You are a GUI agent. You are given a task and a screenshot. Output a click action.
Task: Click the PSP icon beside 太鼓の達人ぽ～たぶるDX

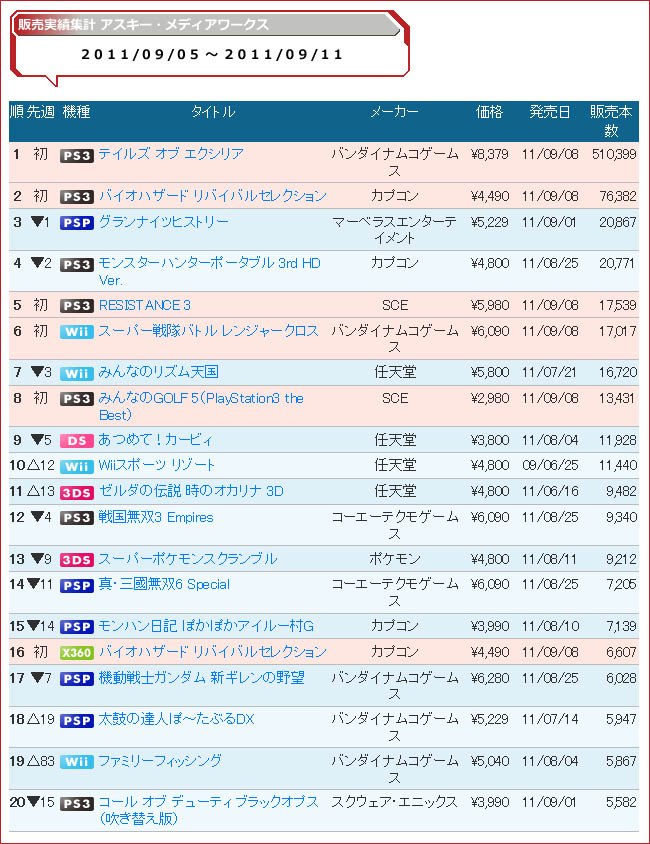point(76,720)
